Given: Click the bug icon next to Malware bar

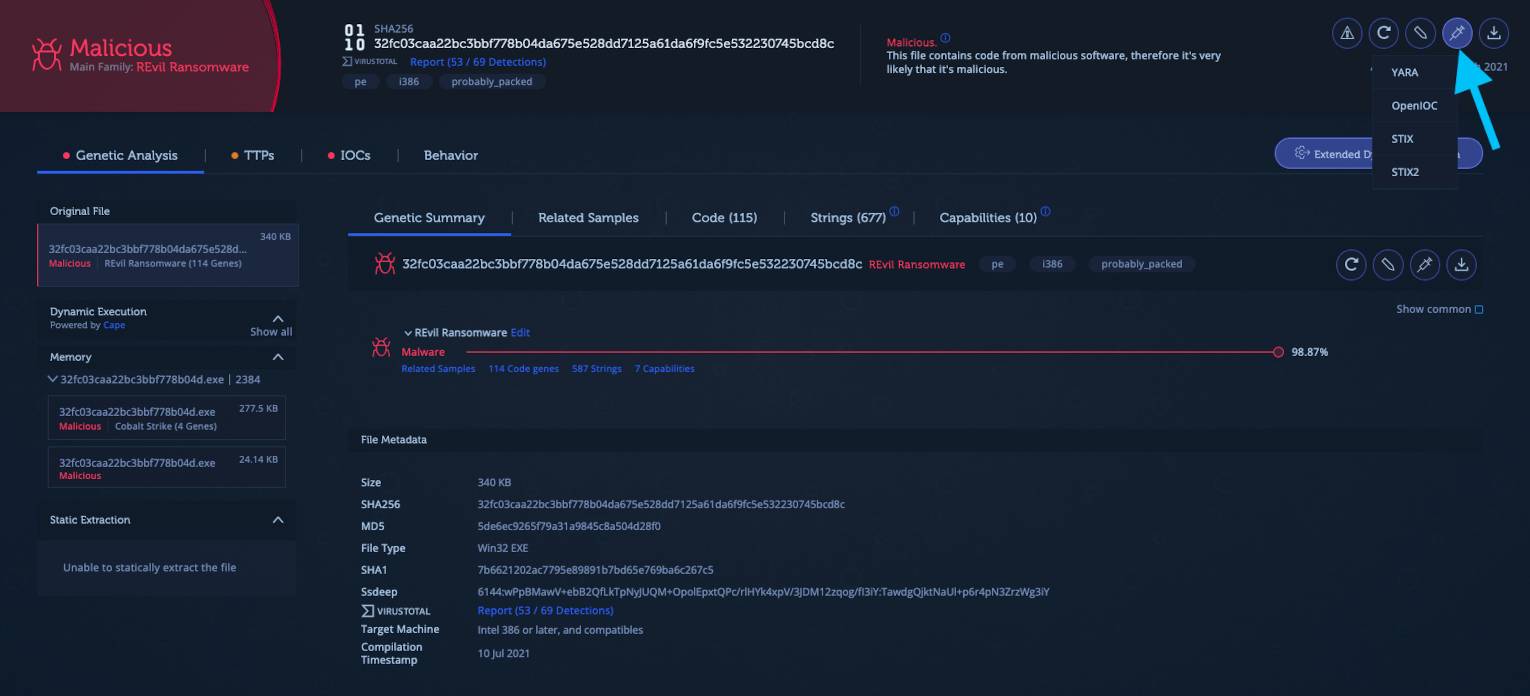Looking at the screenshot, I should click(x=381, y=347).
